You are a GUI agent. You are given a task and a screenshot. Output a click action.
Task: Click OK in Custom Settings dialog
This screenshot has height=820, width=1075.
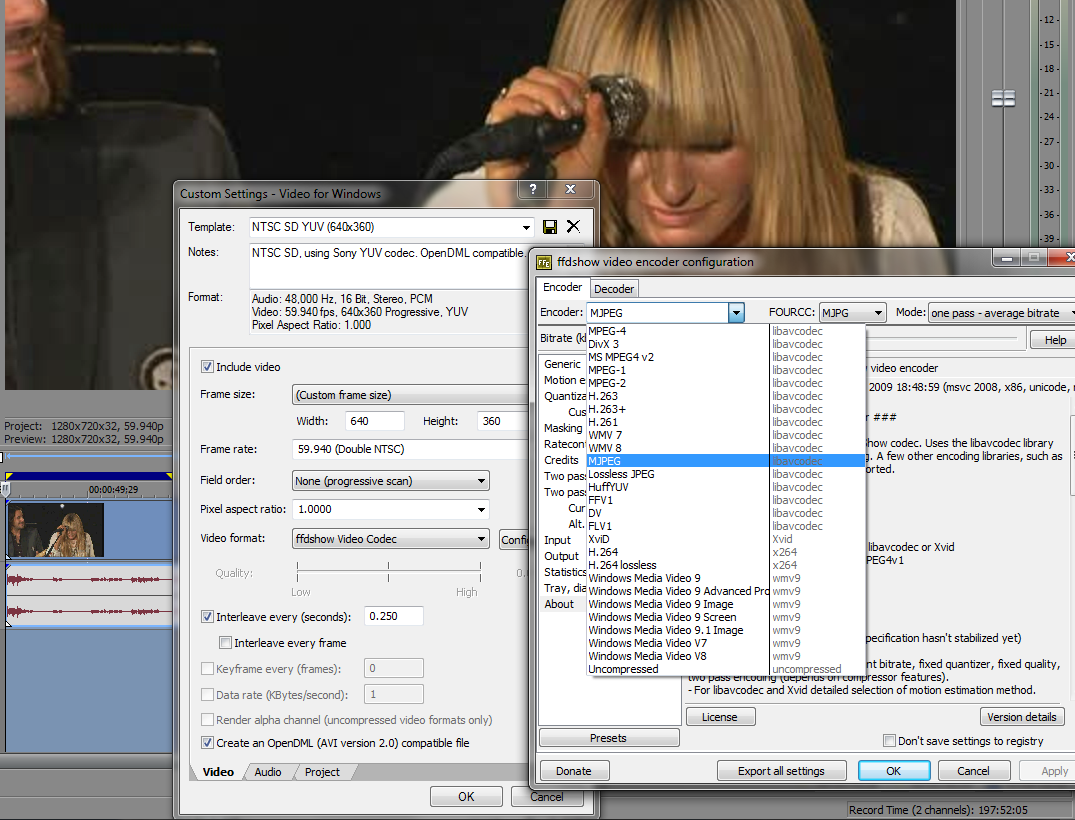[x=466, y=797]
